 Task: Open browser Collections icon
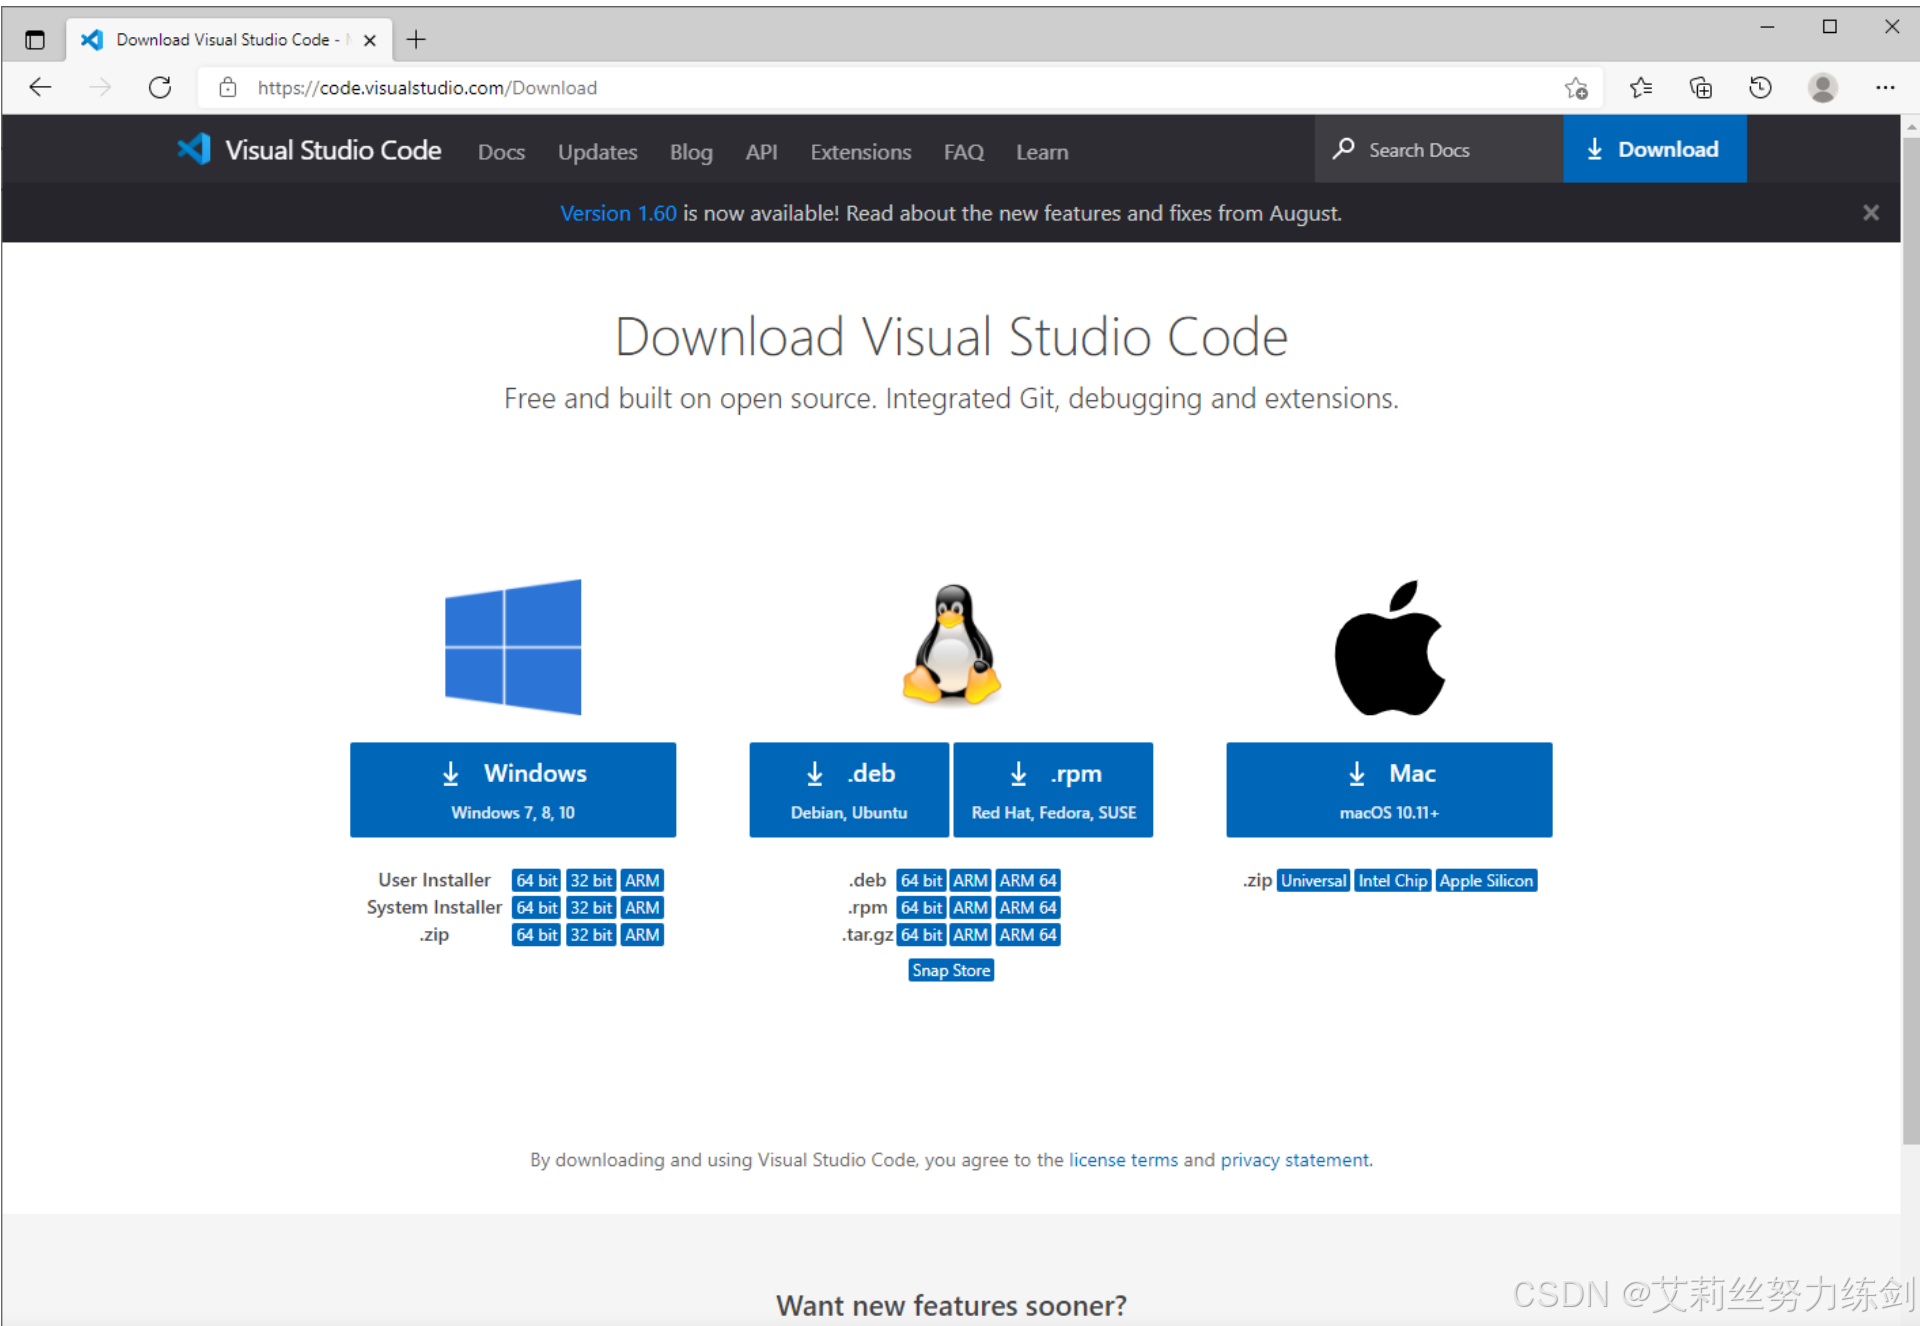point(1700,88)
